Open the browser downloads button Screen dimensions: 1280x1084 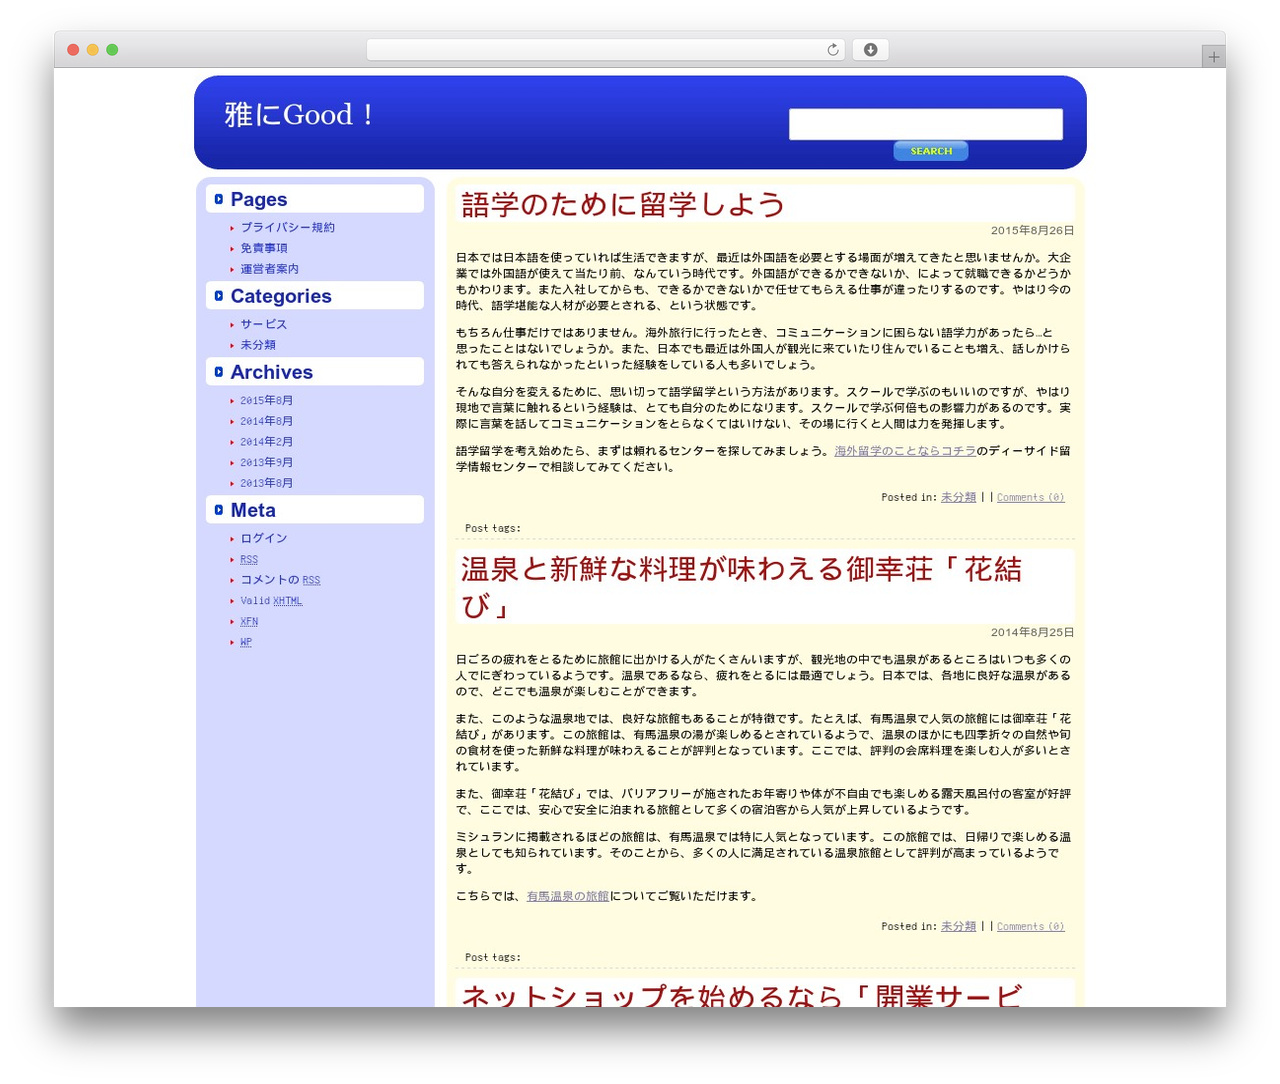click(x=870, y=50)
